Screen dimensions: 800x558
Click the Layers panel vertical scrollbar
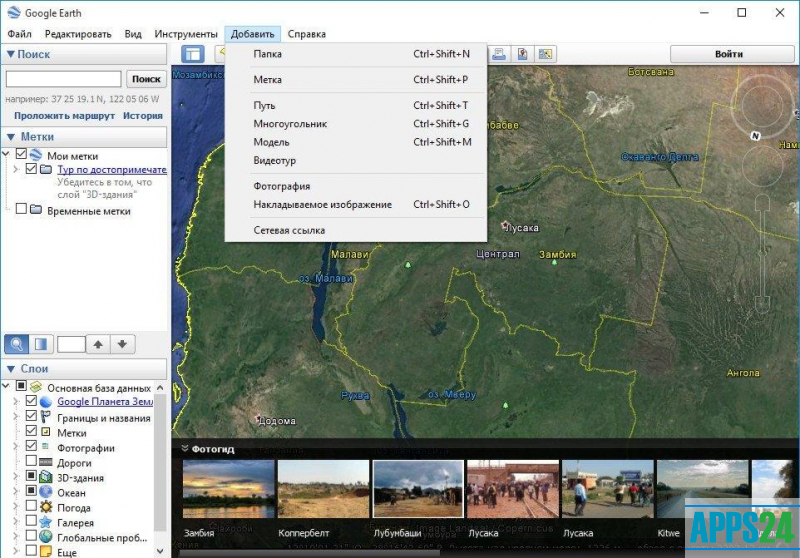(x=160, y=462)
